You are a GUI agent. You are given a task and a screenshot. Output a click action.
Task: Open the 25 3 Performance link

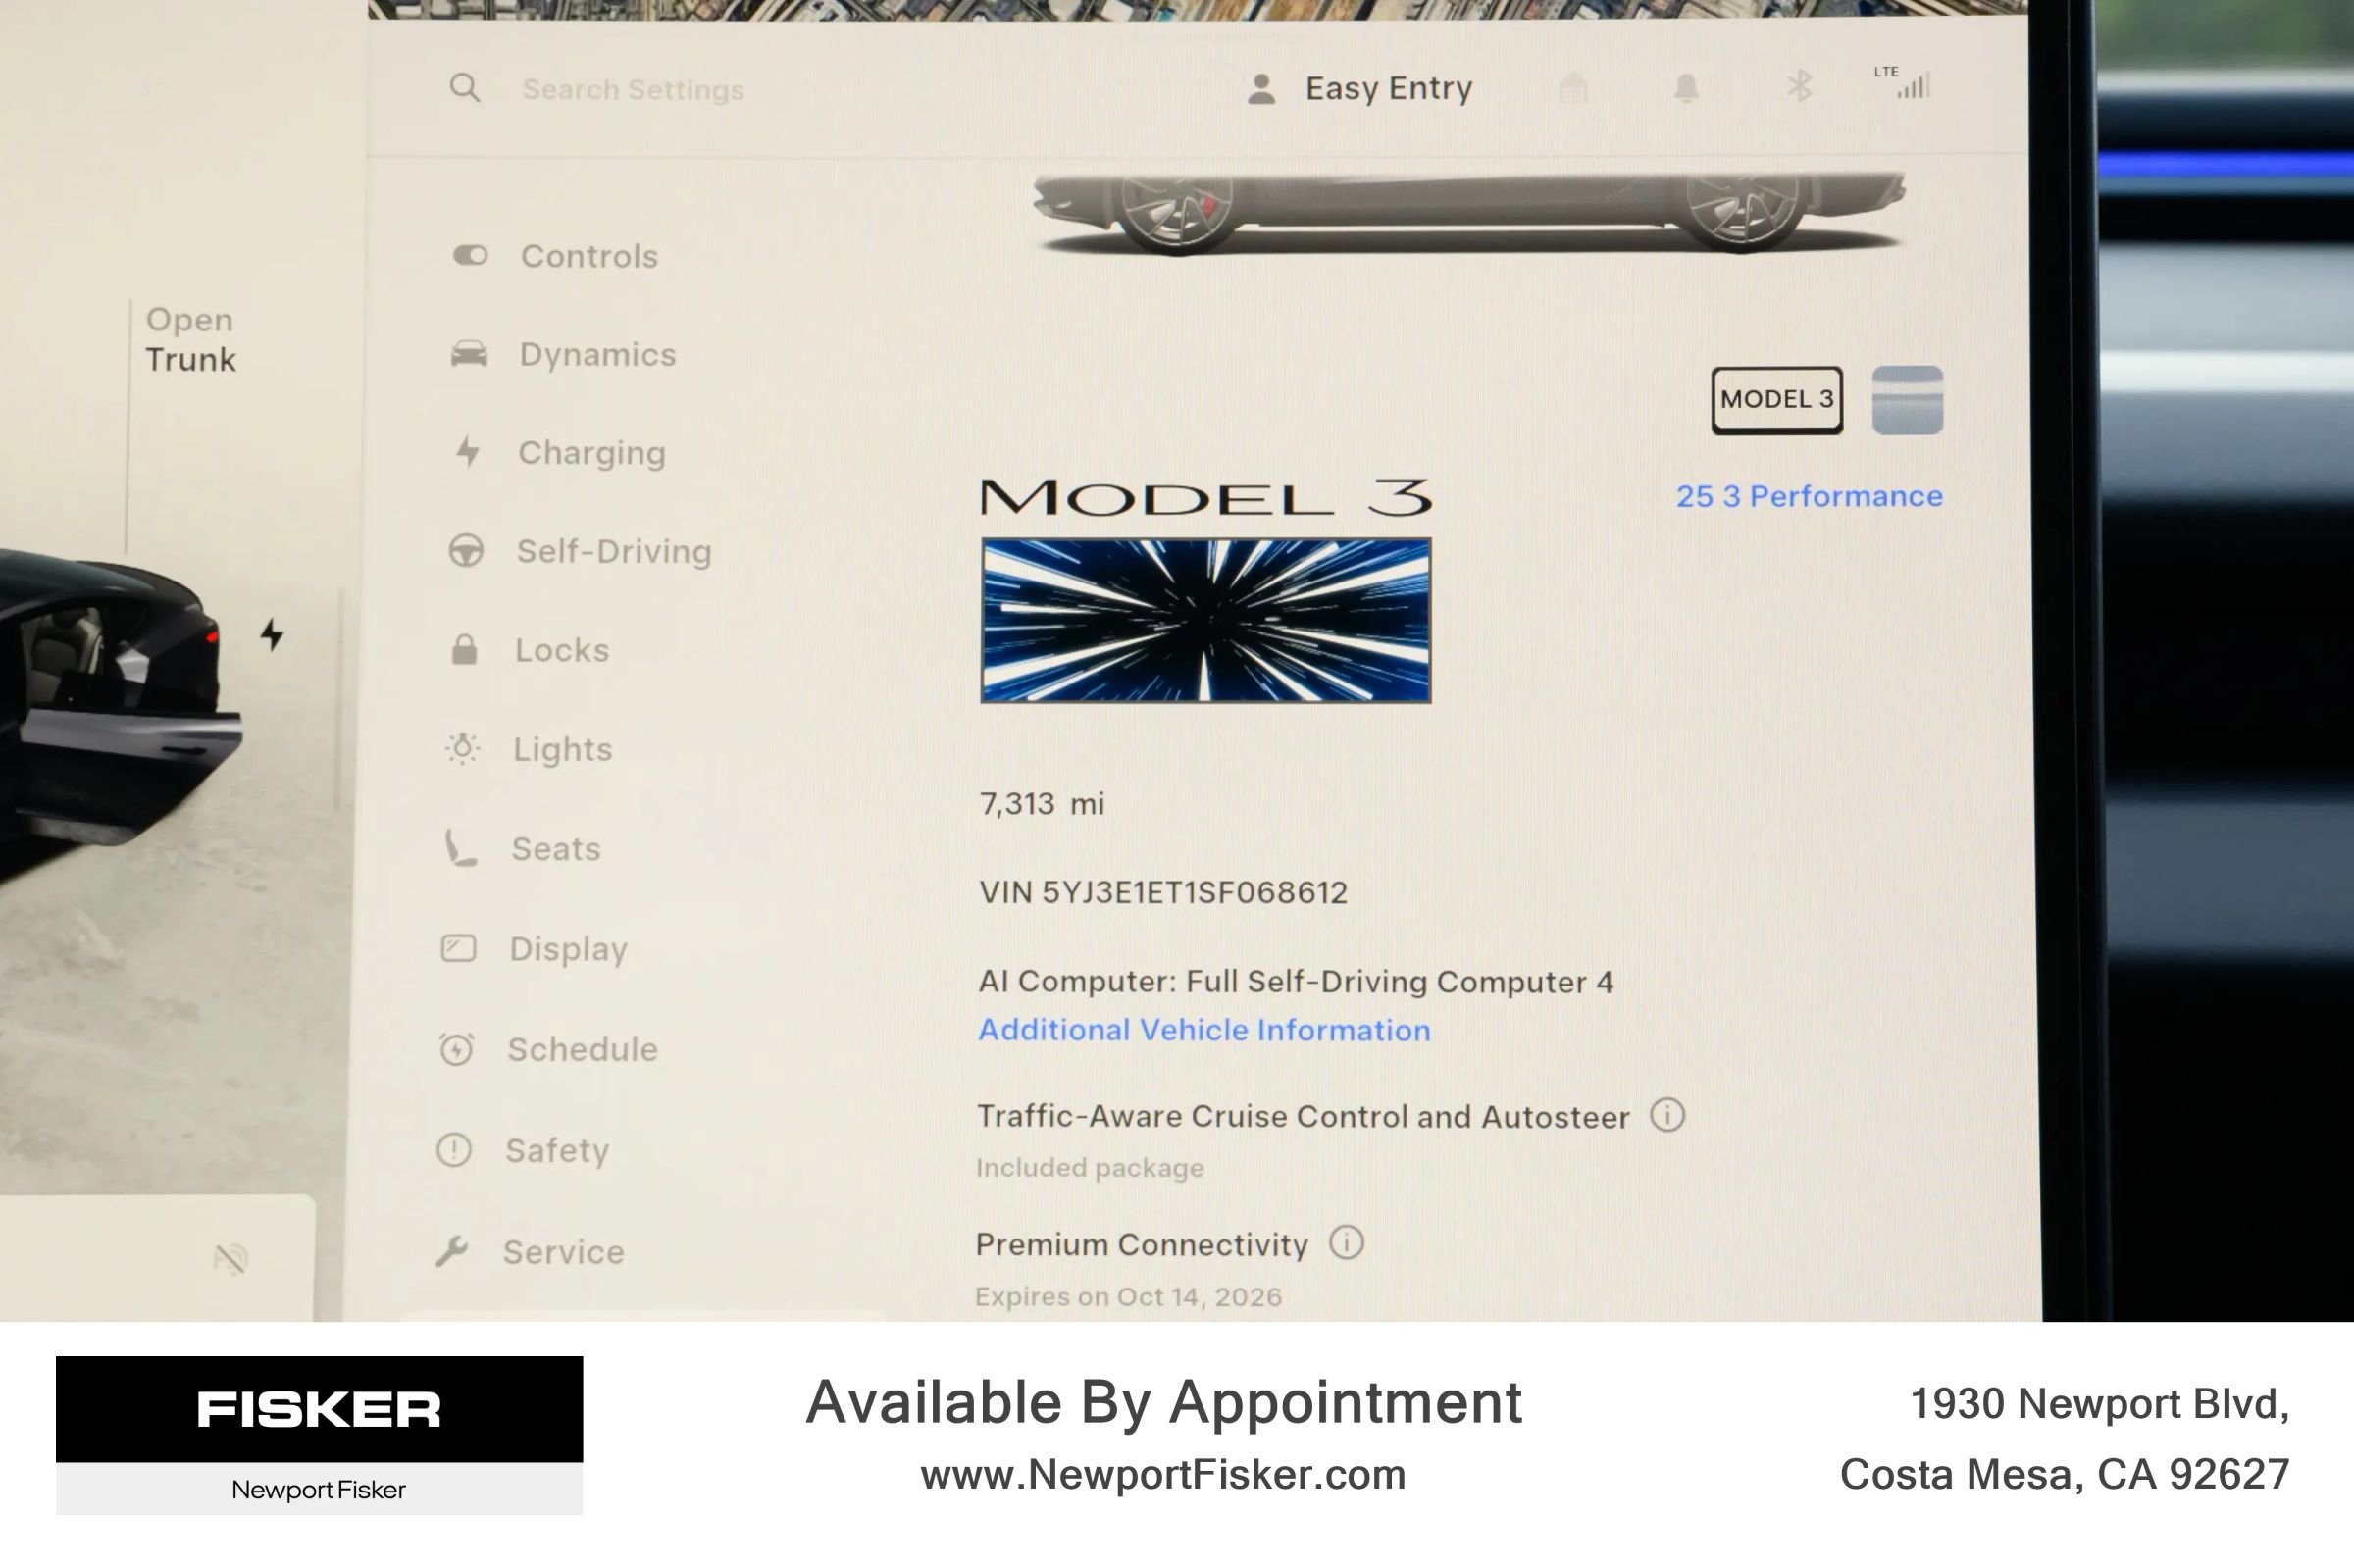click(1809, 496)
